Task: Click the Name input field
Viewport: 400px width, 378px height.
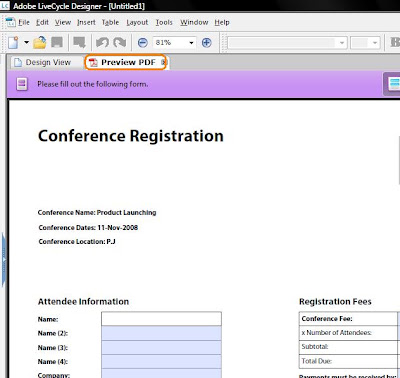Action: [161, 319]
